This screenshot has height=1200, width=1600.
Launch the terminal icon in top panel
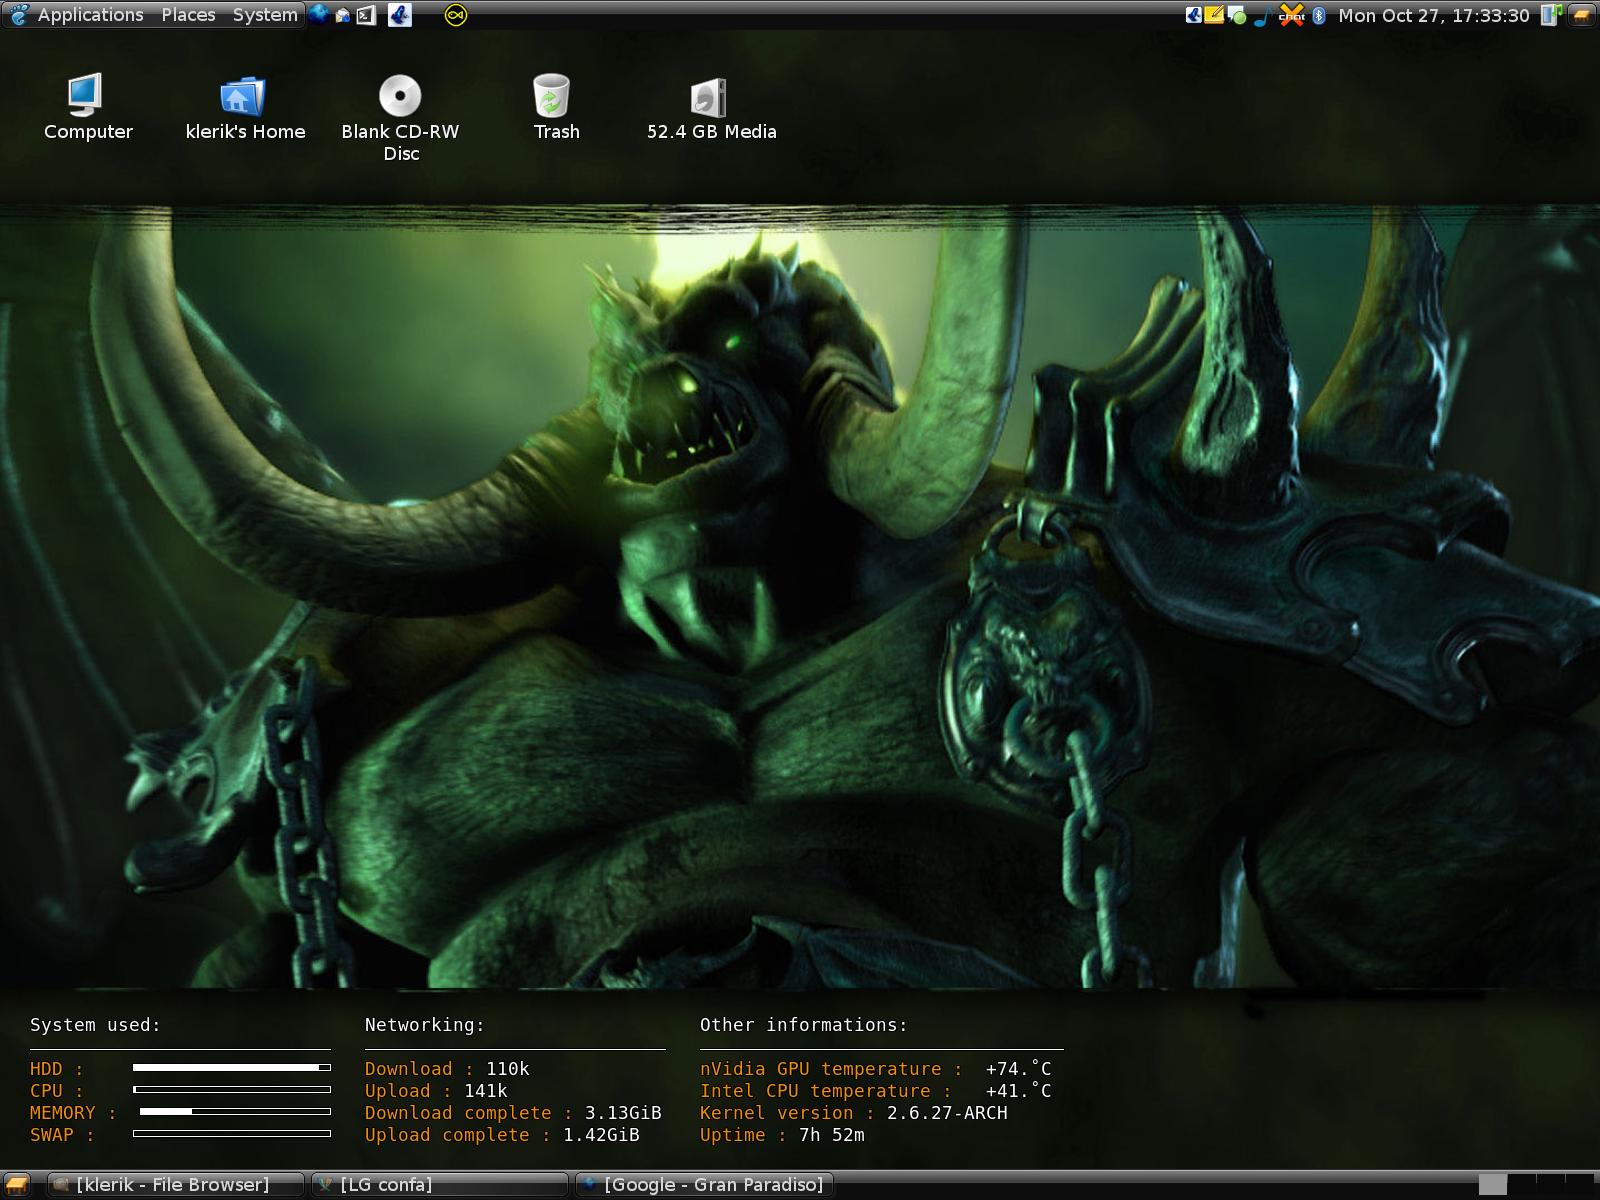click(366, 15)
